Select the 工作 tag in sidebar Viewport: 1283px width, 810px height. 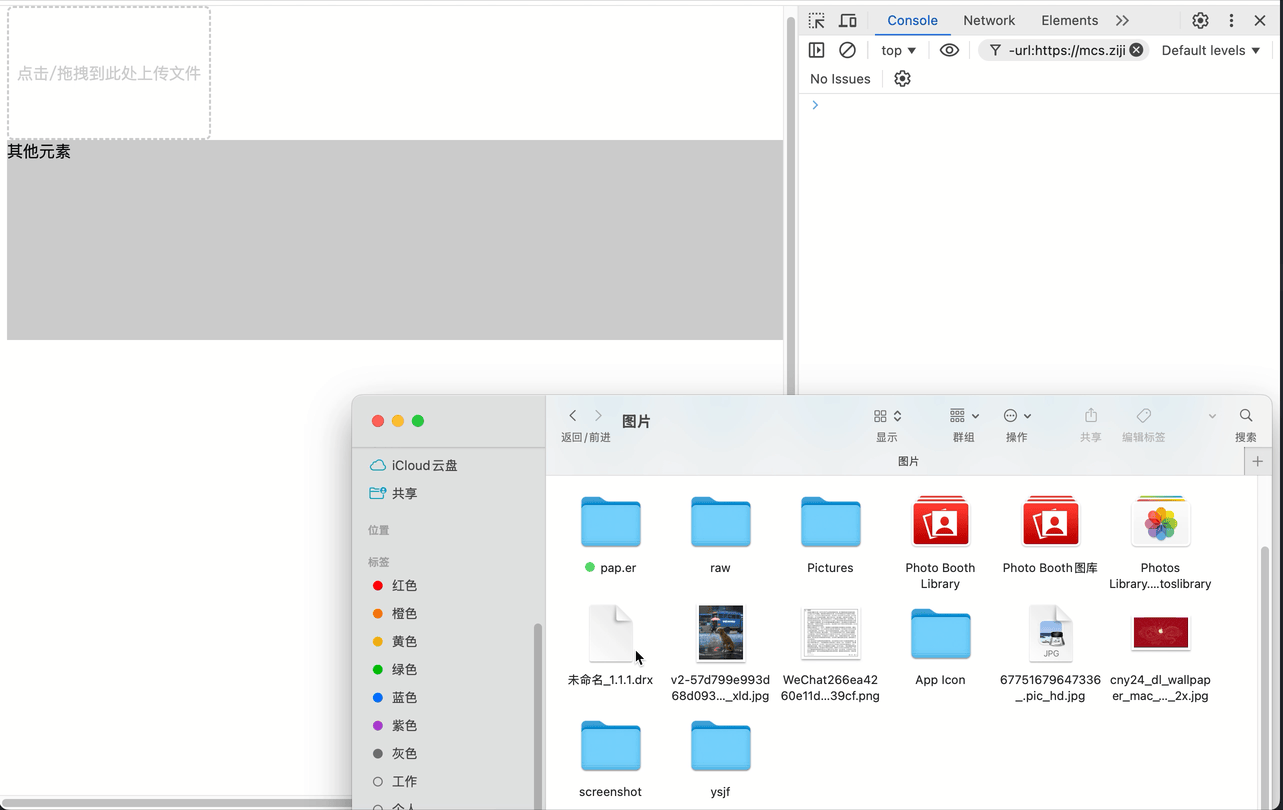tap(404, 781)
